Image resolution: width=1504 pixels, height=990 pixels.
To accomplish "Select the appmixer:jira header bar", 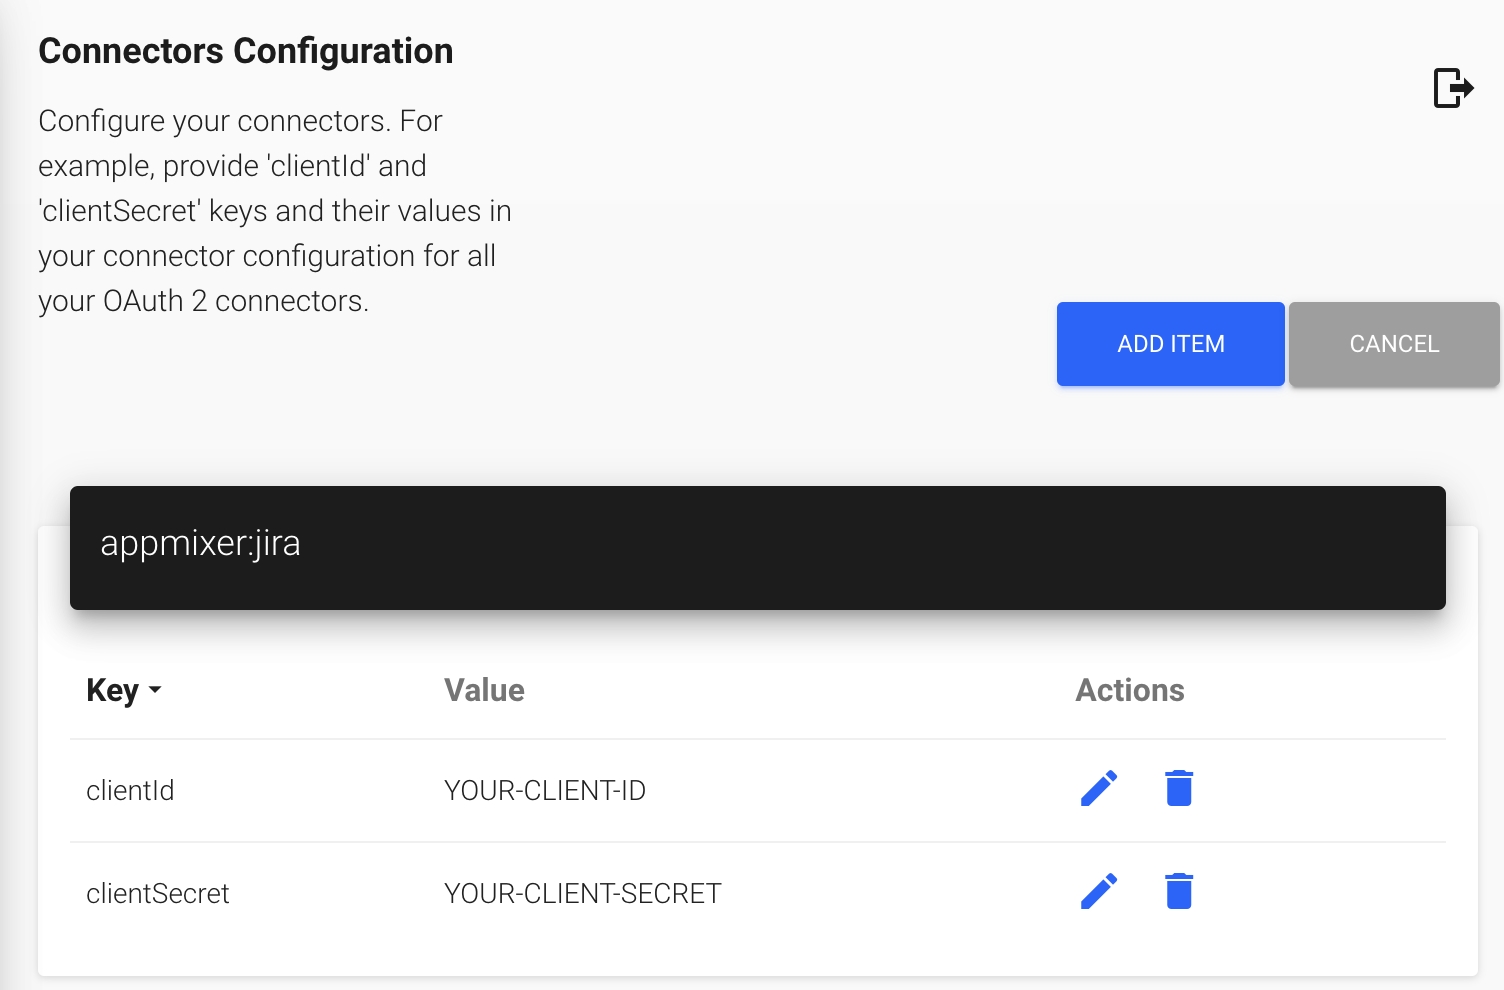I will (757, 548).
